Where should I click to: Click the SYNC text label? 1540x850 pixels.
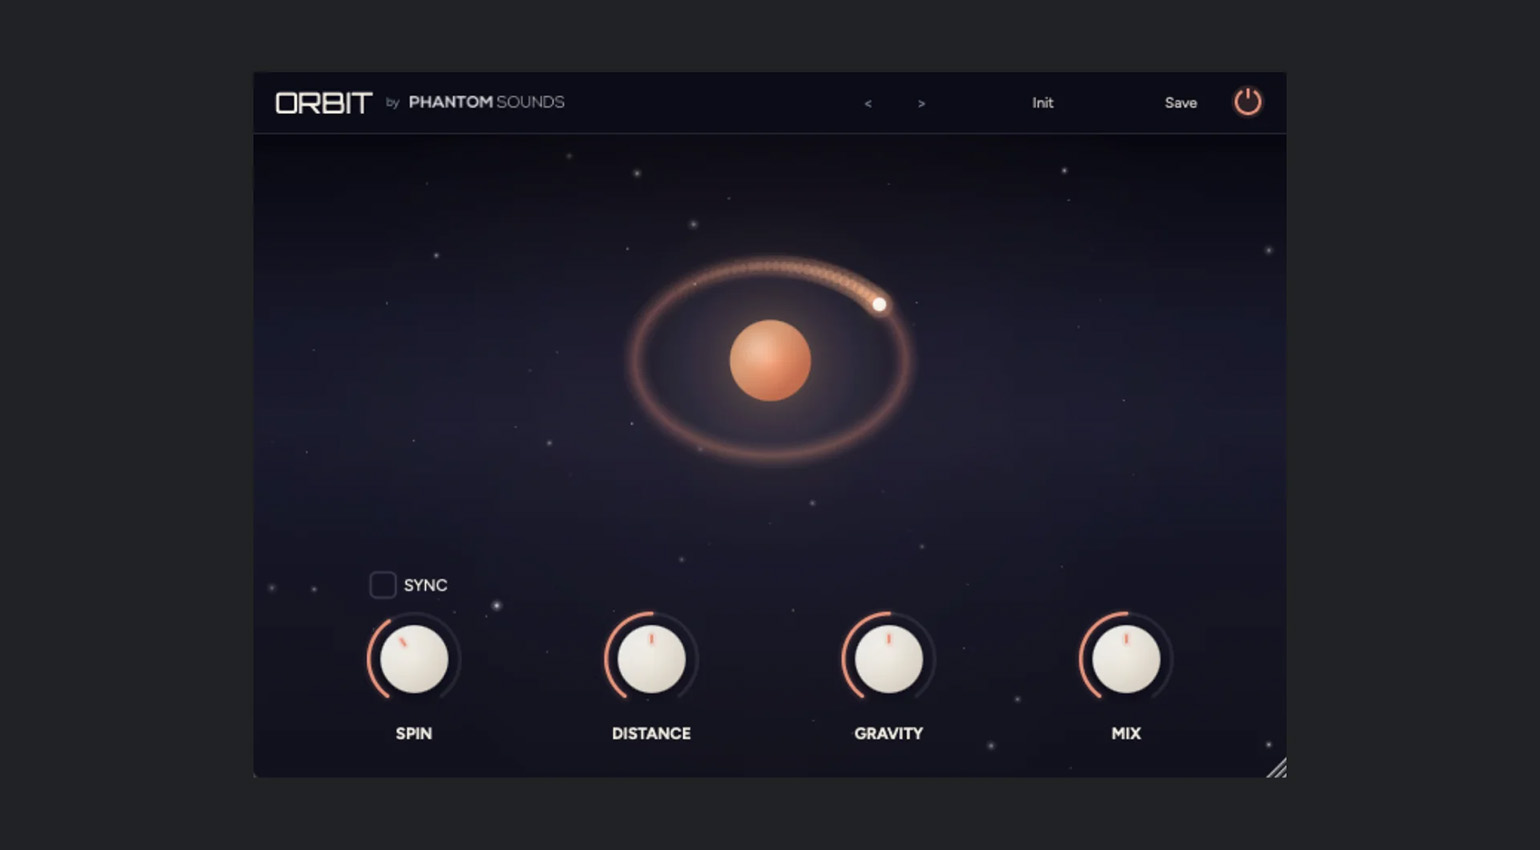pos(425,585)
